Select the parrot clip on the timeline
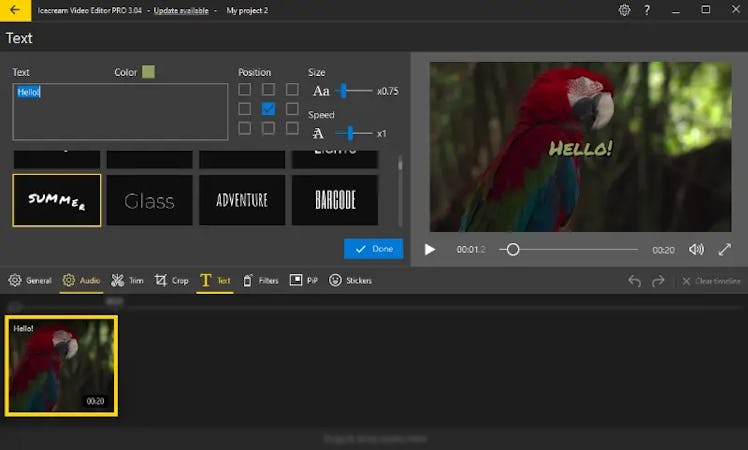This screenshot has height=450, width=748. click(x=62, y=366)
